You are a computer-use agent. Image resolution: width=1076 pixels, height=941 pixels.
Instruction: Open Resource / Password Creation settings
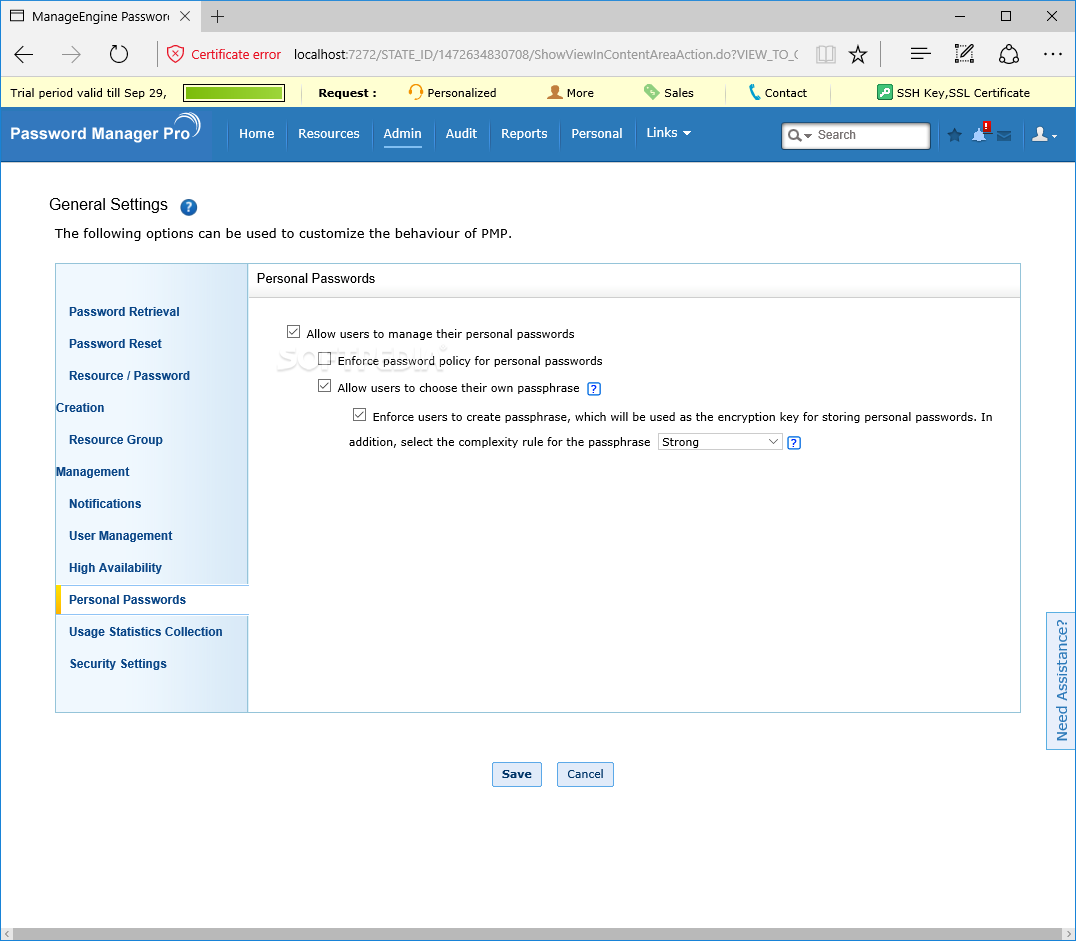point(124,391)
